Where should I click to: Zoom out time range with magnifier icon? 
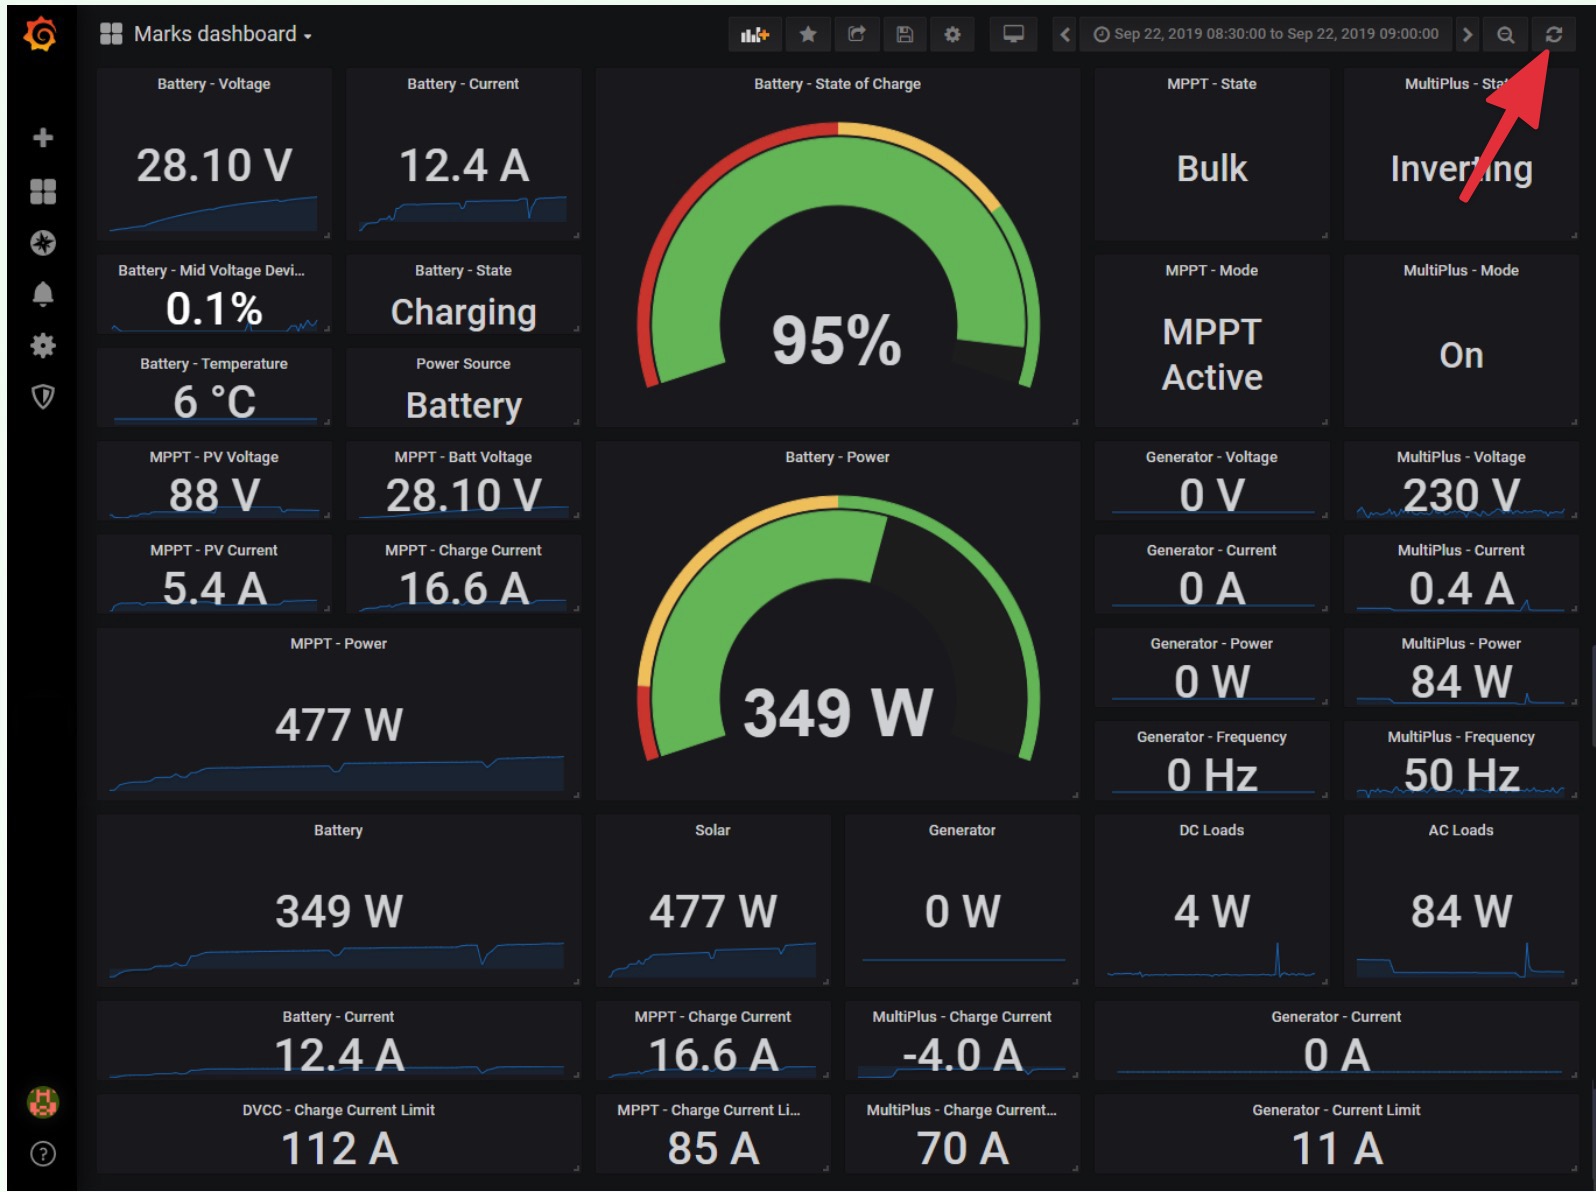pos(1505,35)
